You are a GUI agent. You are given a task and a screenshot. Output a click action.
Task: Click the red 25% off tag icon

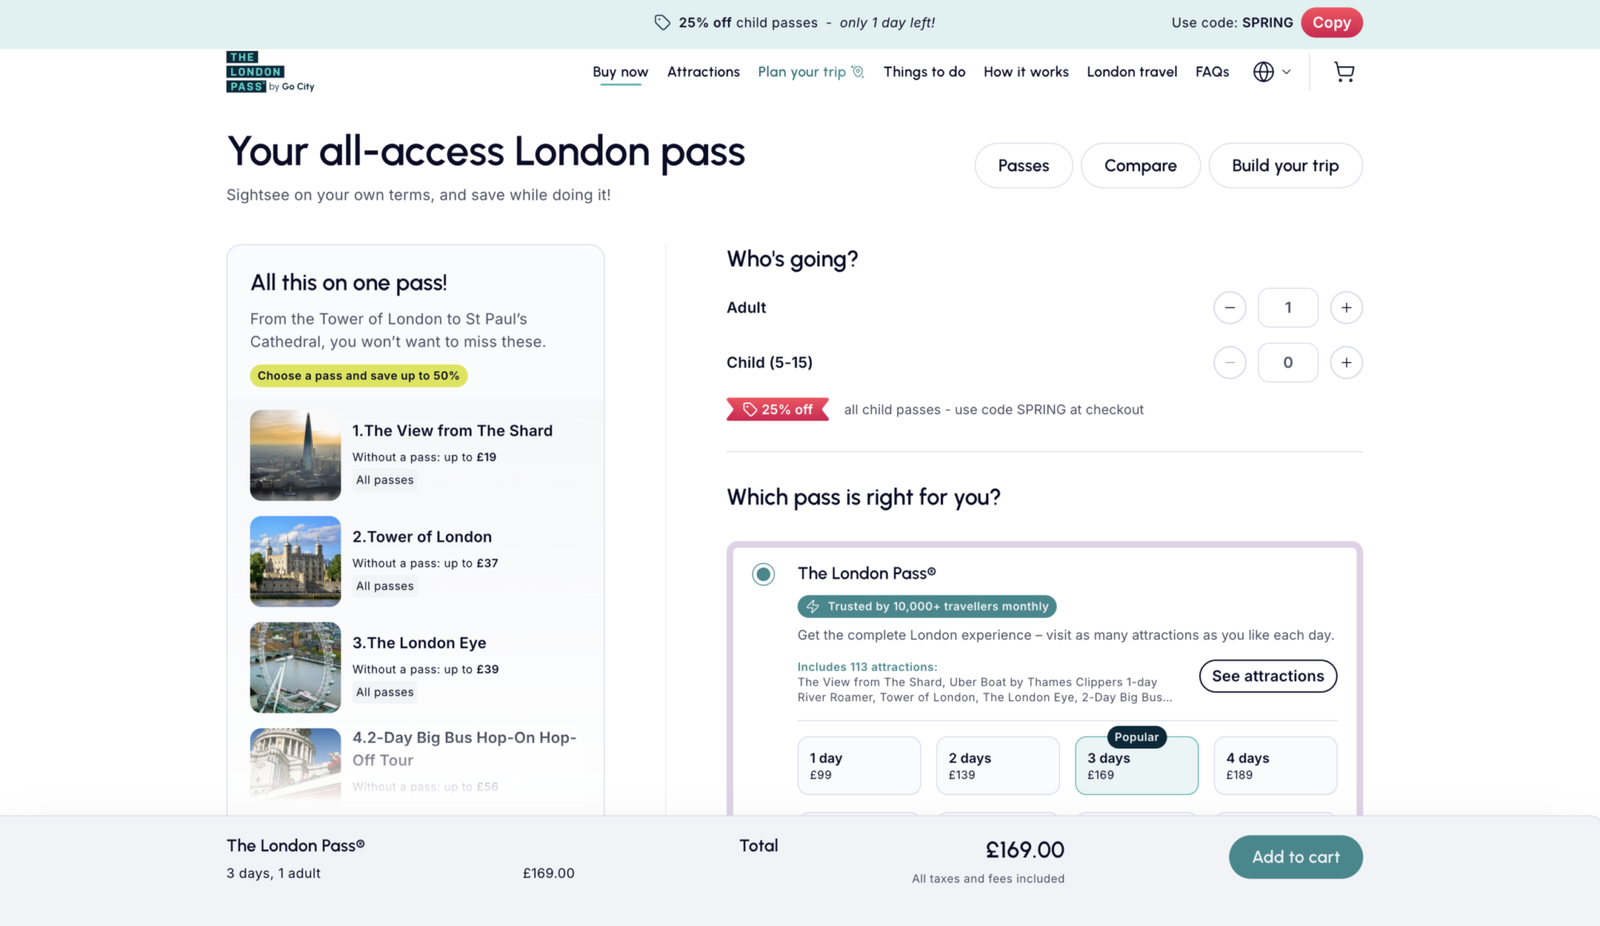click(x=750, y=408)
